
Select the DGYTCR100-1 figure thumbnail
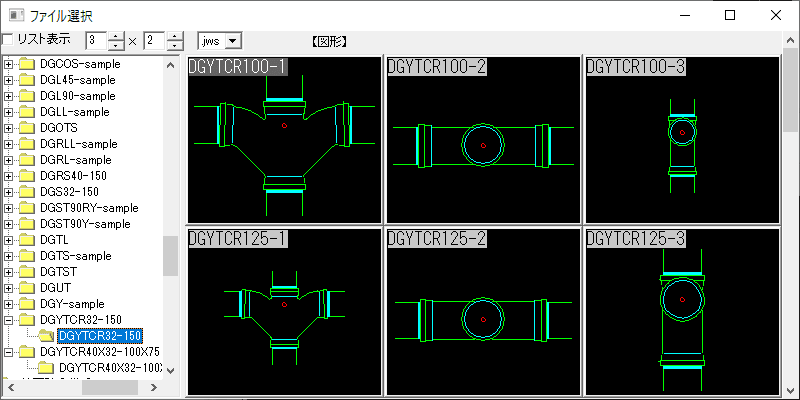point(285,140)
